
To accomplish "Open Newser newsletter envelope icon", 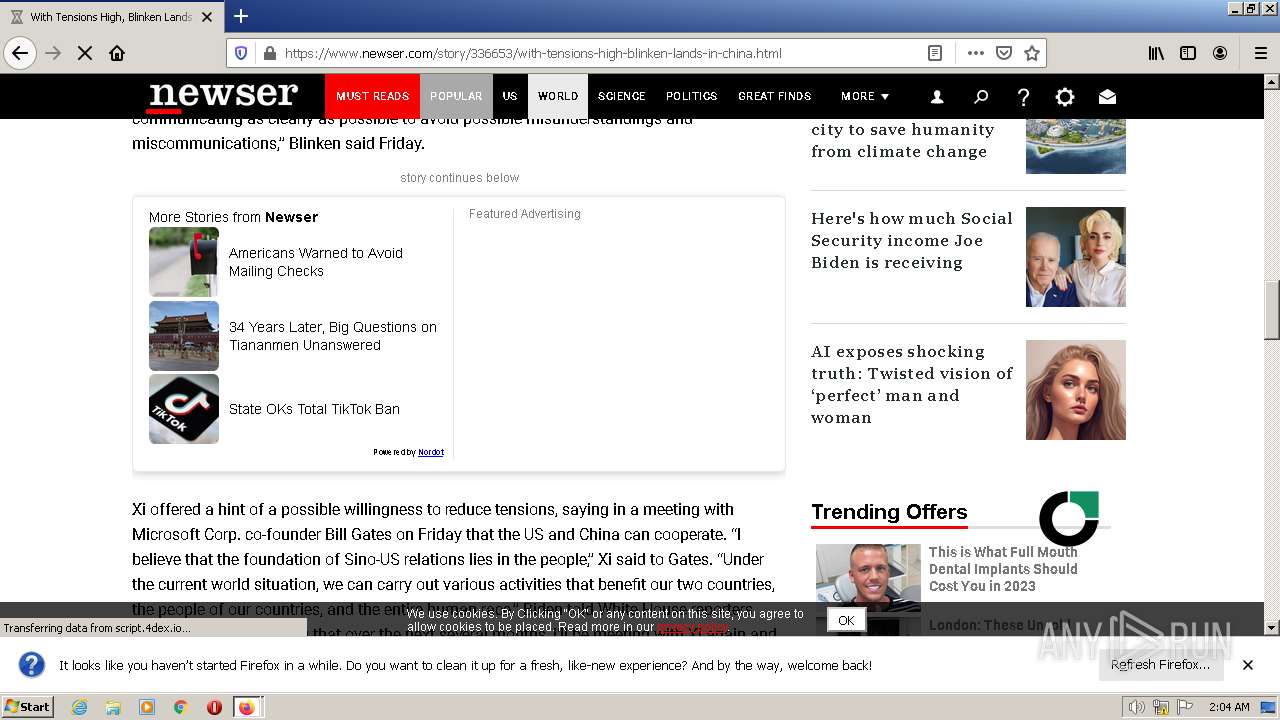I will tap(1107, 97).
